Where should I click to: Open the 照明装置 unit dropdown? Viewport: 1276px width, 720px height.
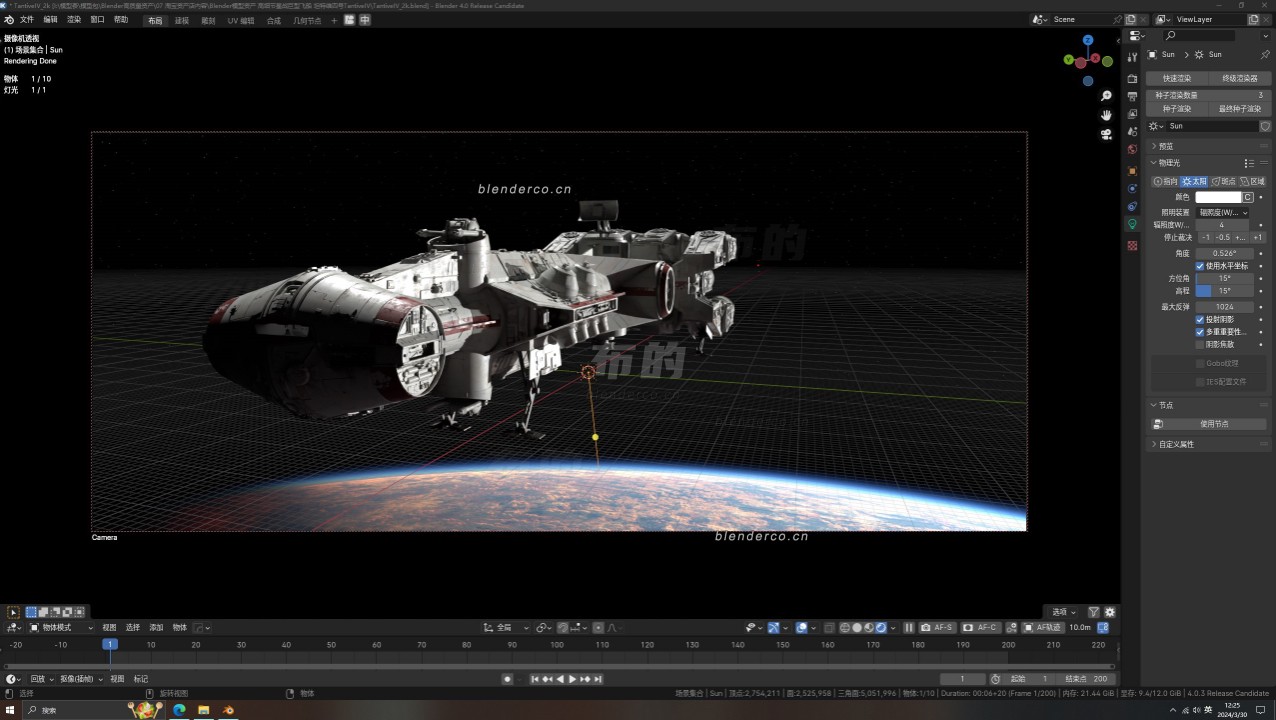tap(1222, 212)
